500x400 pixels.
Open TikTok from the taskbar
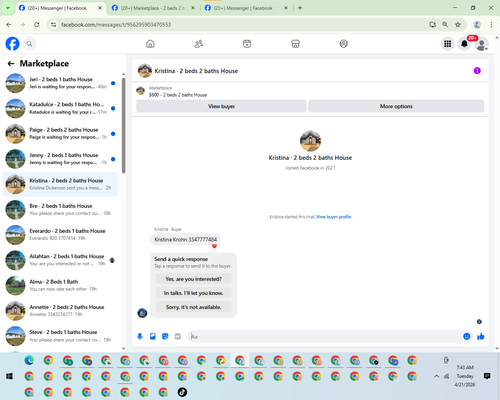pos(182,392)
